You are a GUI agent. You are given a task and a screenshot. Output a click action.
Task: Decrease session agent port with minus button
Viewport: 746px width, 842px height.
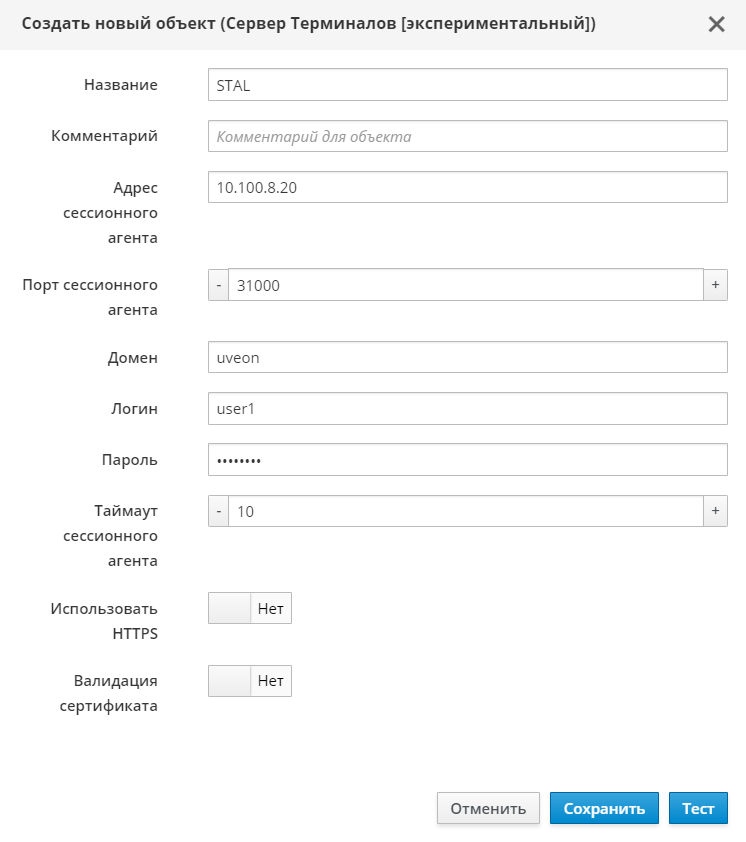[x=218, y=285]
